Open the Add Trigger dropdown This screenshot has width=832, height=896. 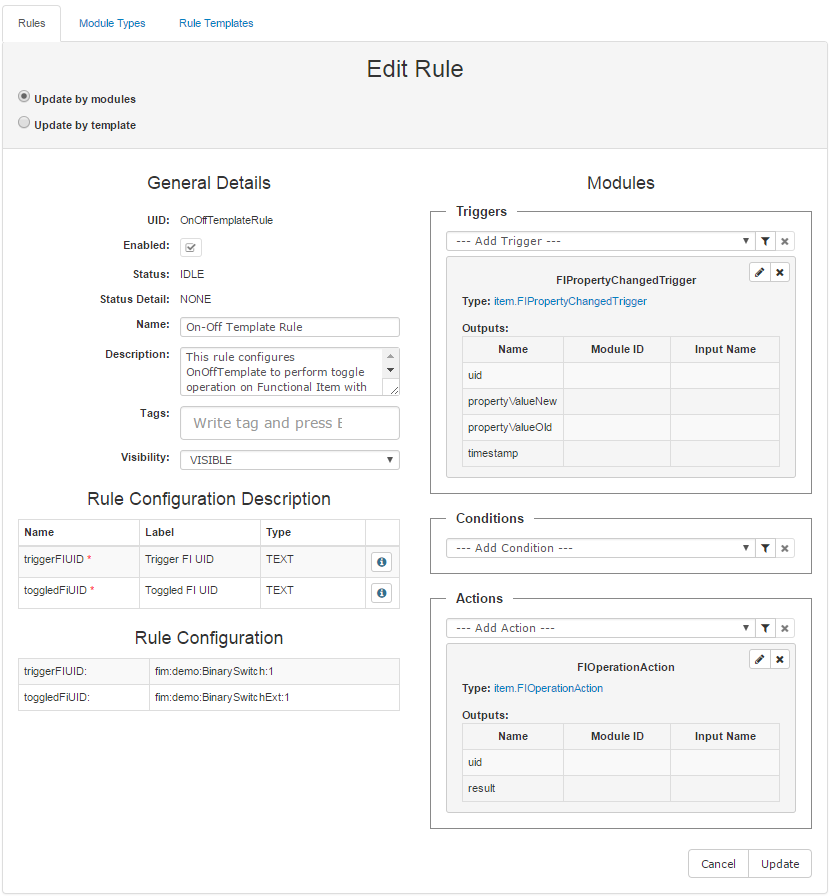pyautogui.click(x=600, y=241)
